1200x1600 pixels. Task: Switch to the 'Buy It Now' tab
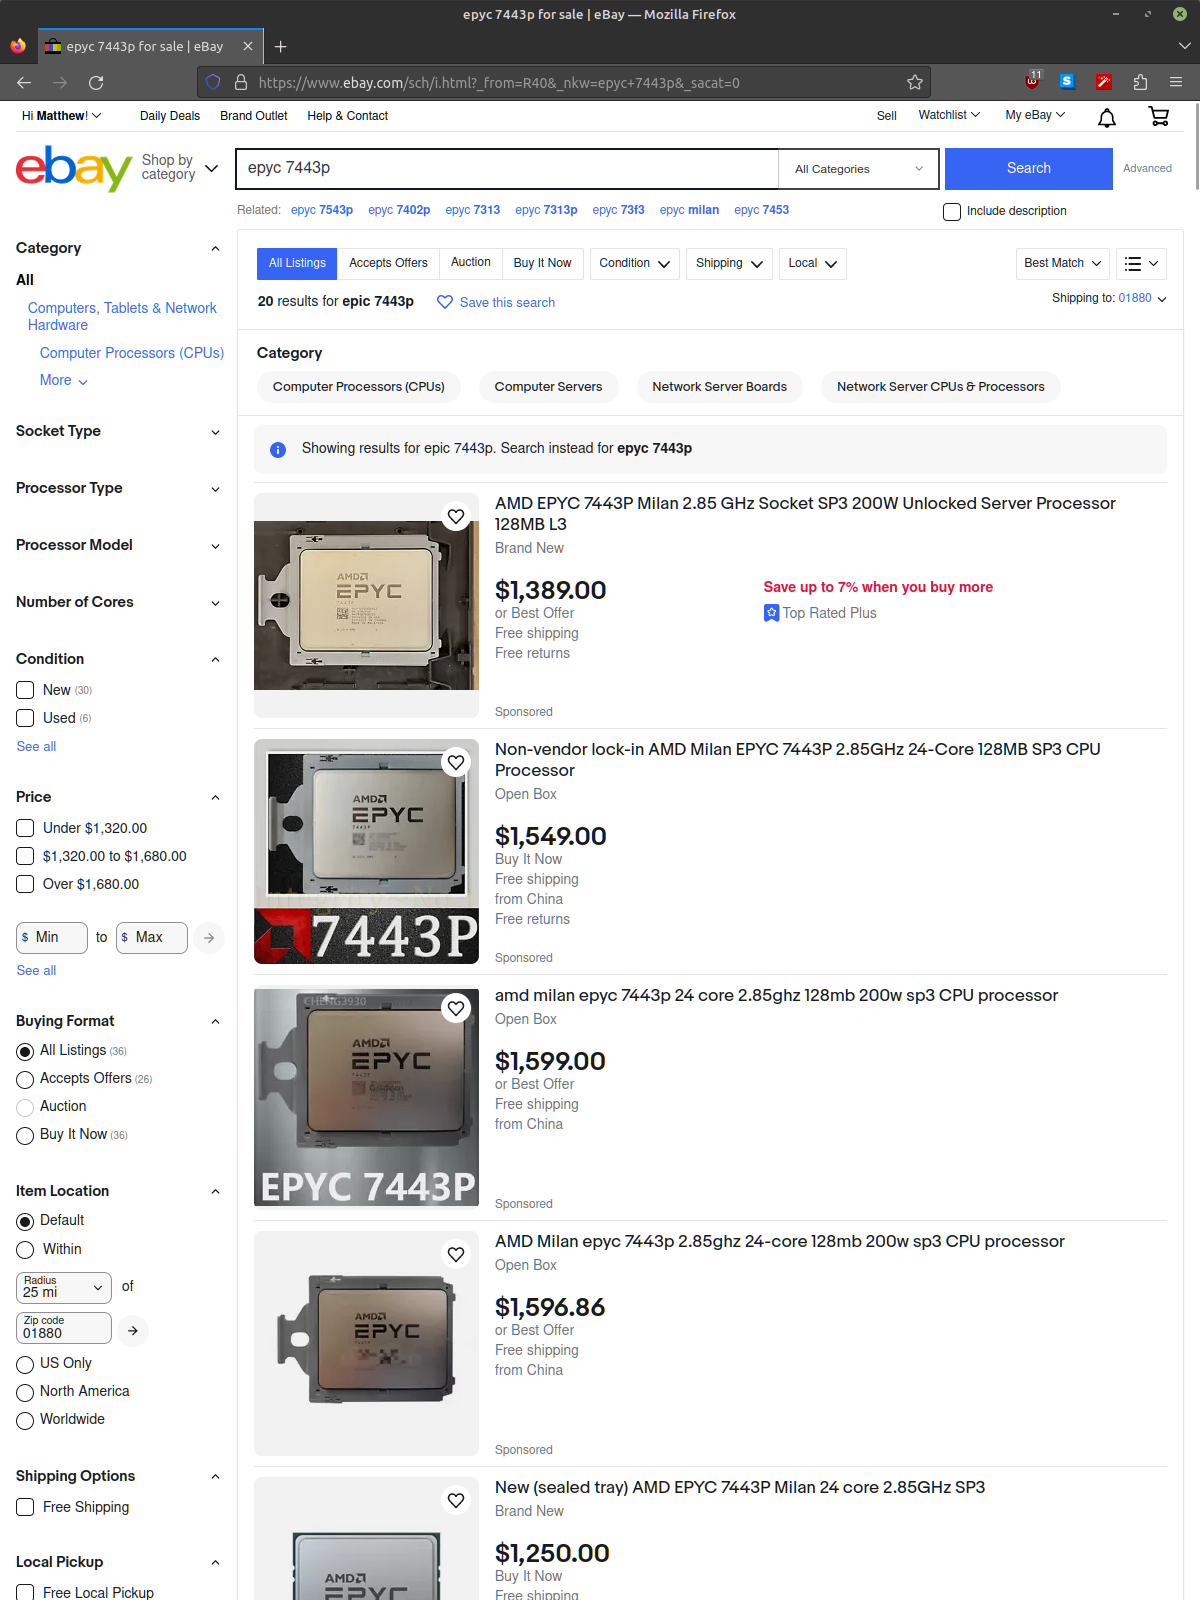tap(542, 263)
